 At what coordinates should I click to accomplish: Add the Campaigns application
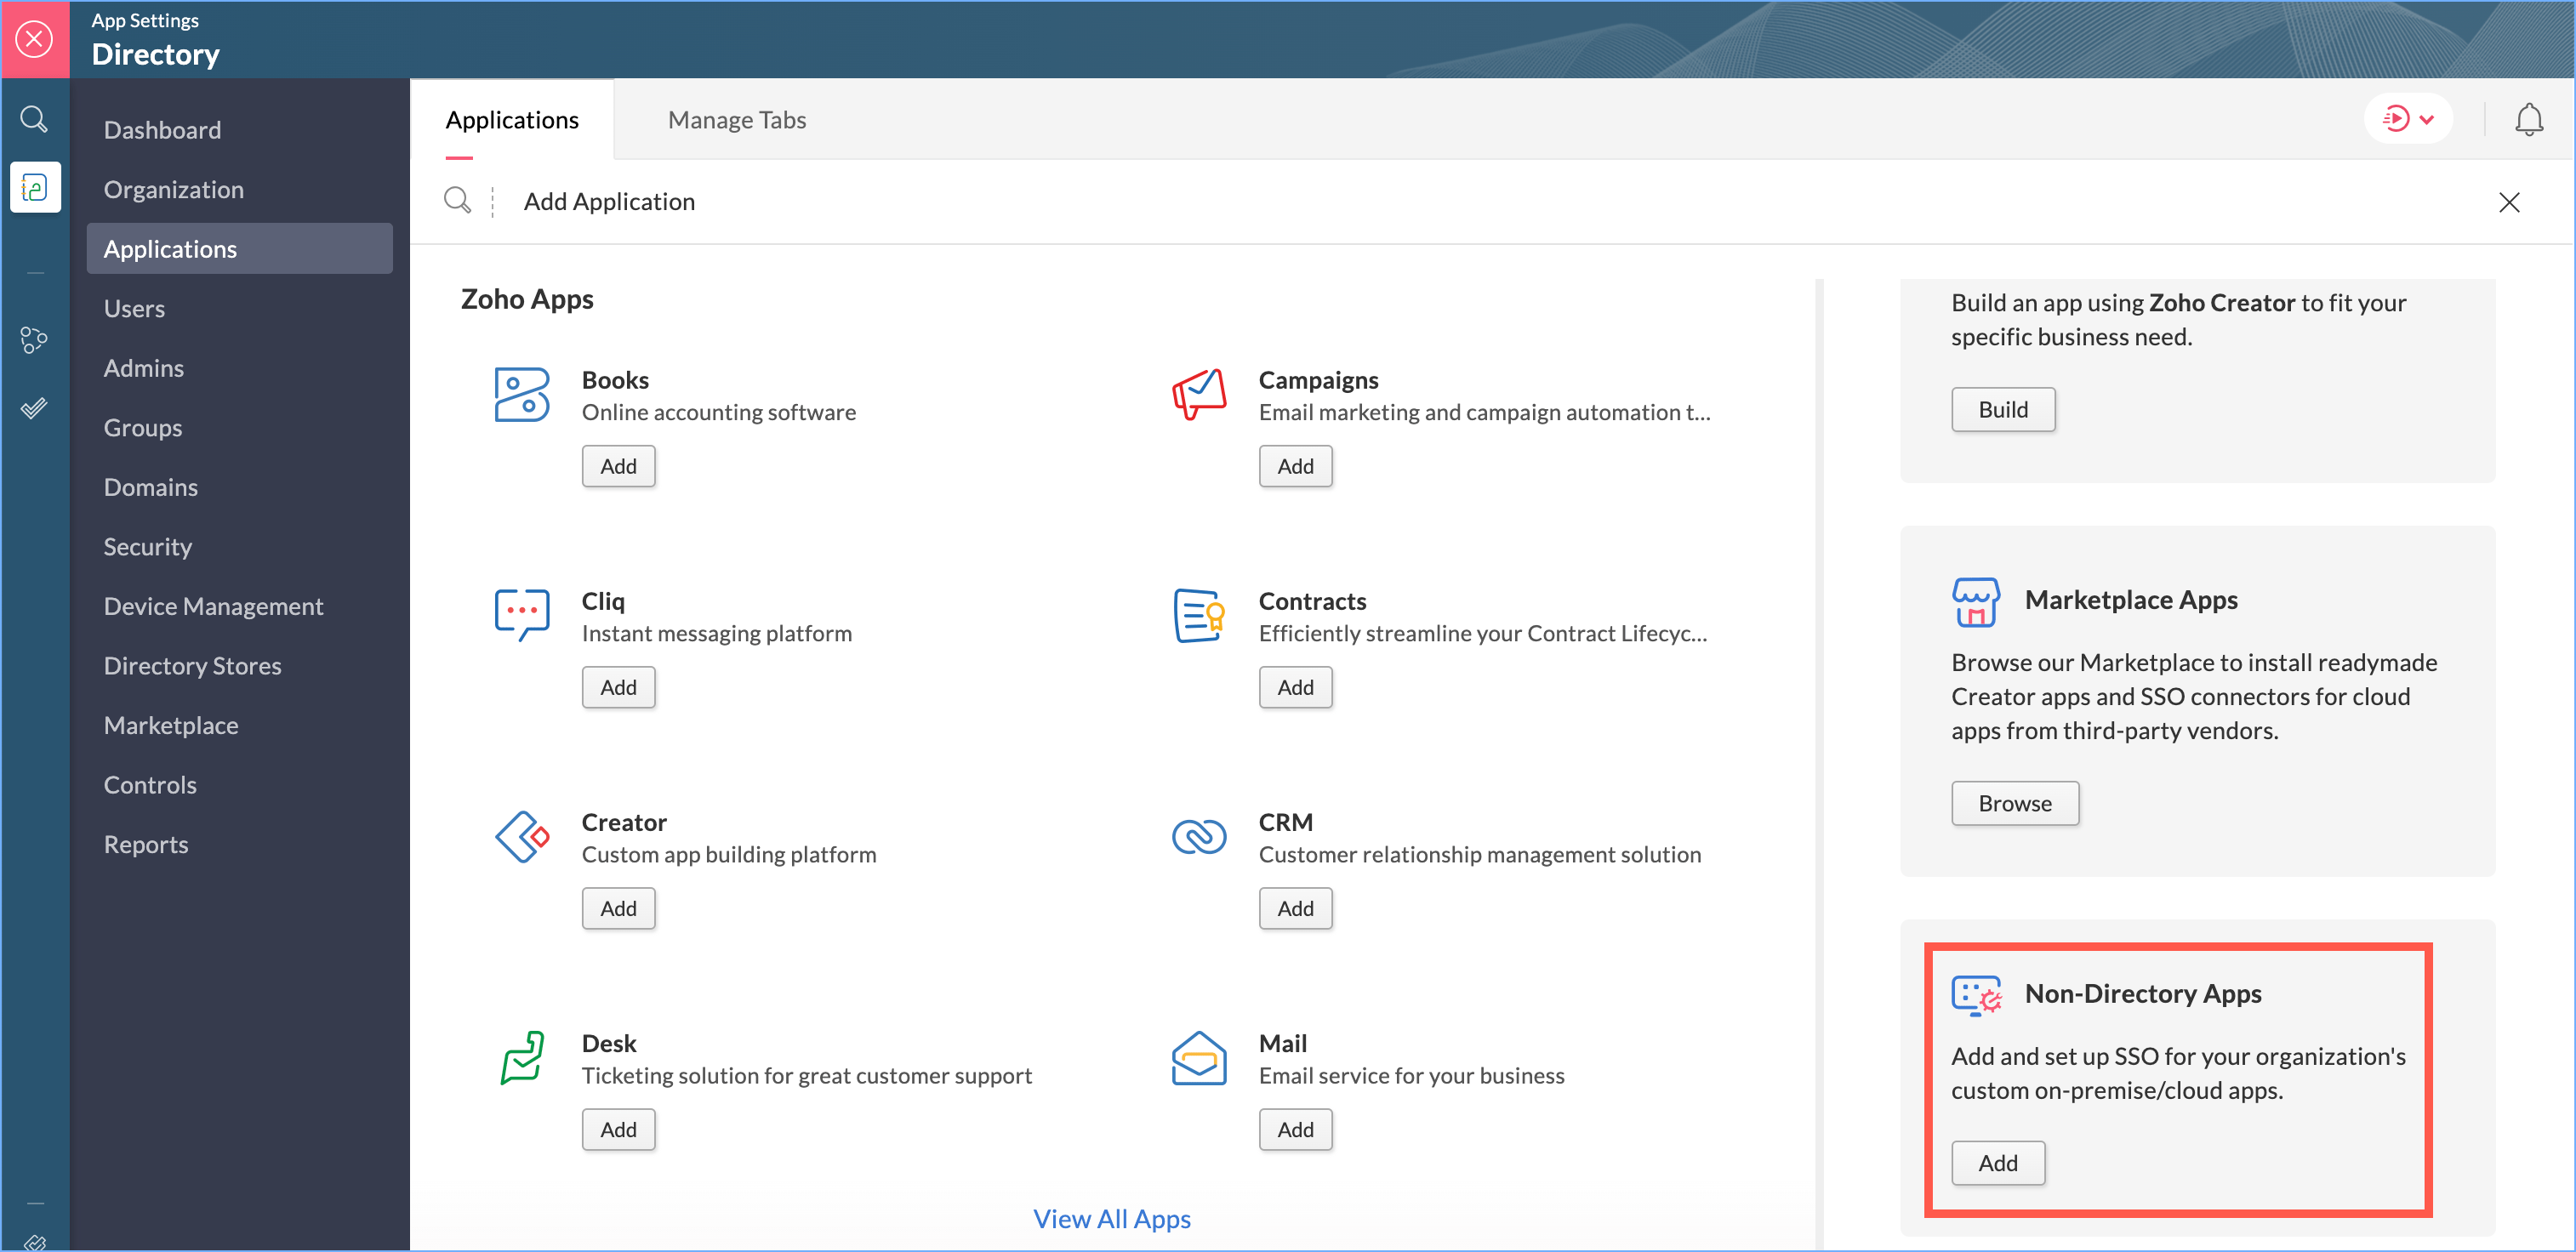point(1295,466)
